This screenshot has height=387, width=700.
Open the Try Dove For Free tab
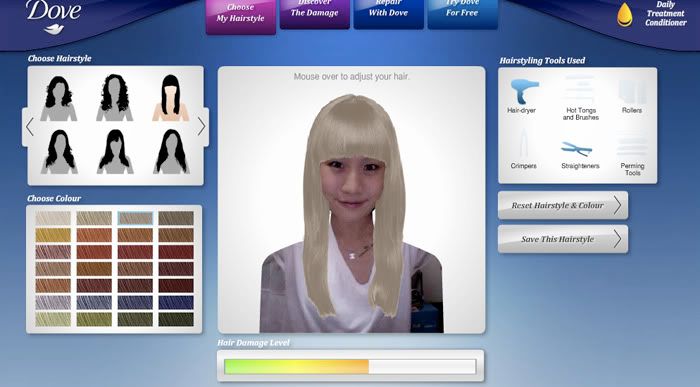pyautogui.click(x=462, y=13)
